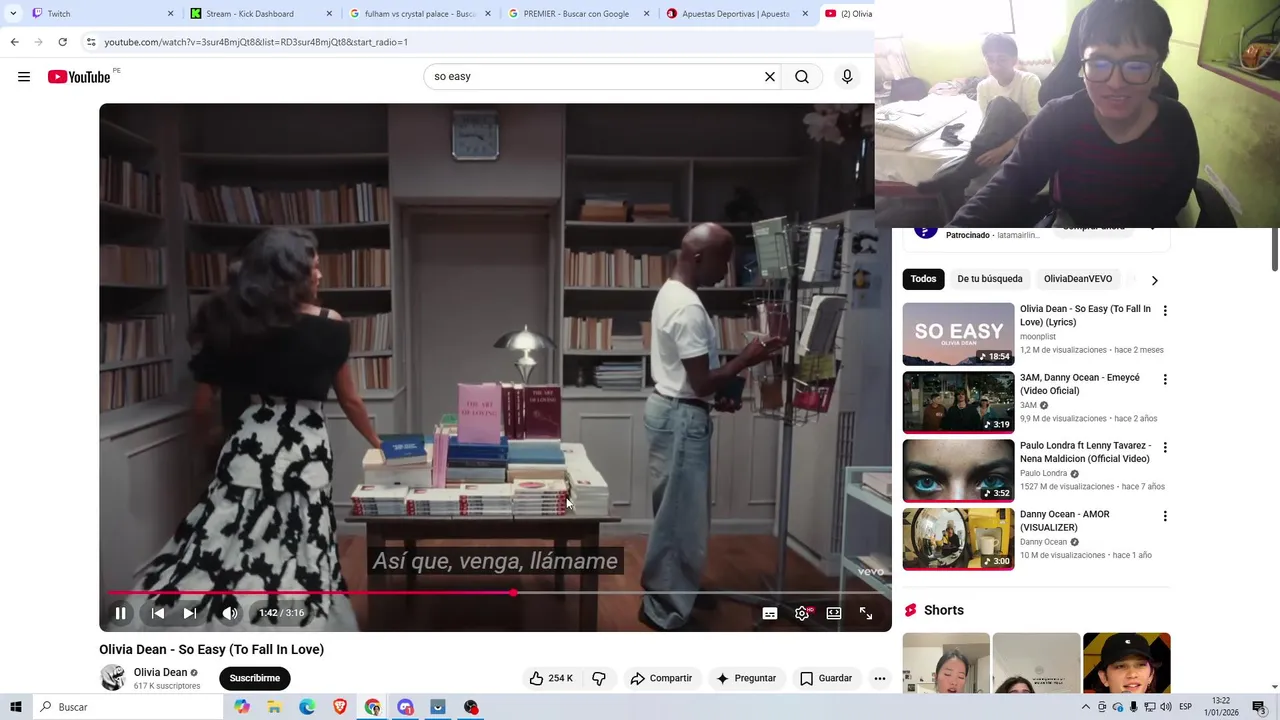1280x720 pixels.
Task: Open Brave browser from the taskbar
Action: (x=340, y=707)
